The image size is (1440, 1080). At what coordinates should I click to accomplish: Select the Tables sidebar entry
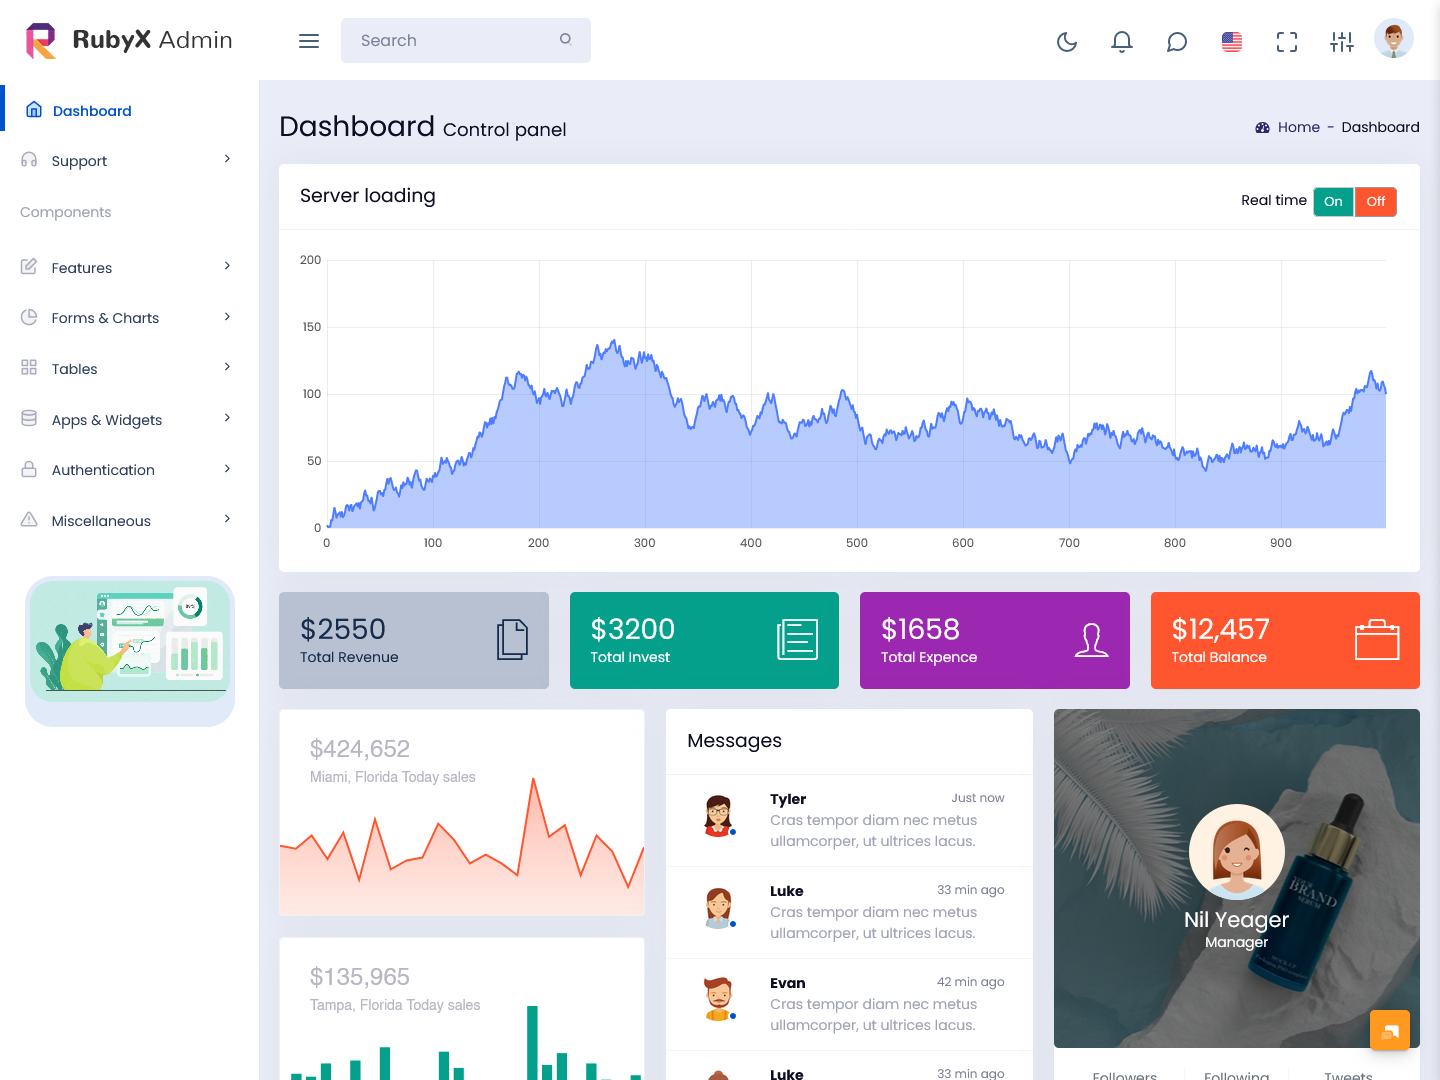72,368
